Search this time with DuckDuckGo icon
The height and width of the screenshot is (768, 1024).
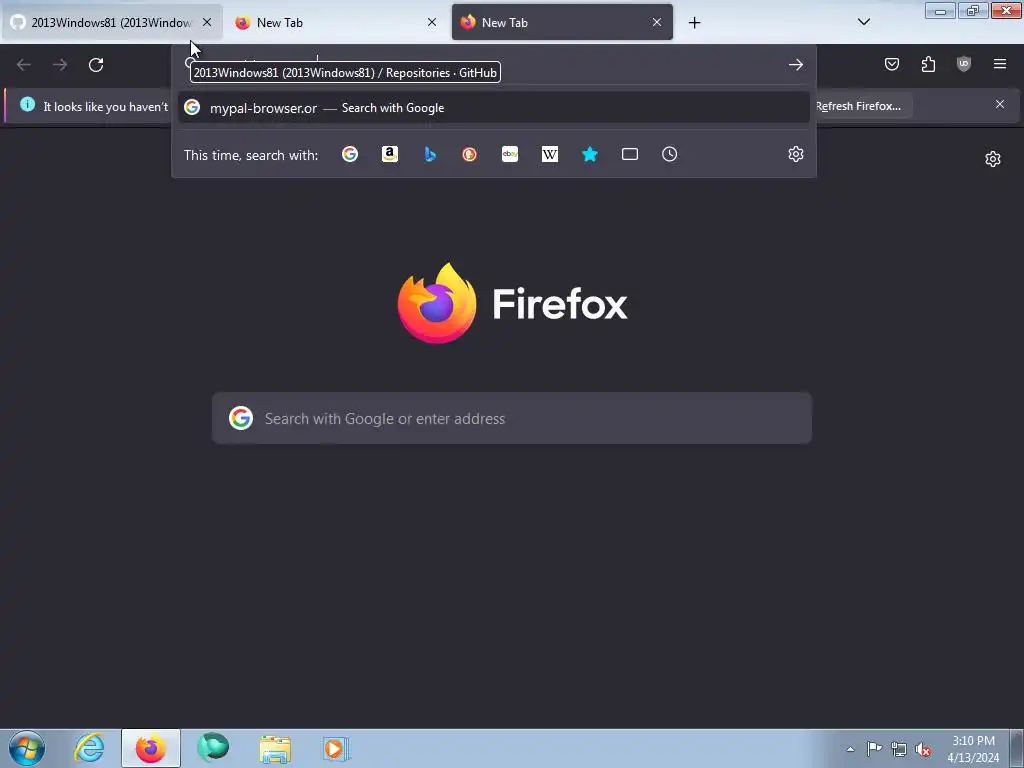pos(470,154)
